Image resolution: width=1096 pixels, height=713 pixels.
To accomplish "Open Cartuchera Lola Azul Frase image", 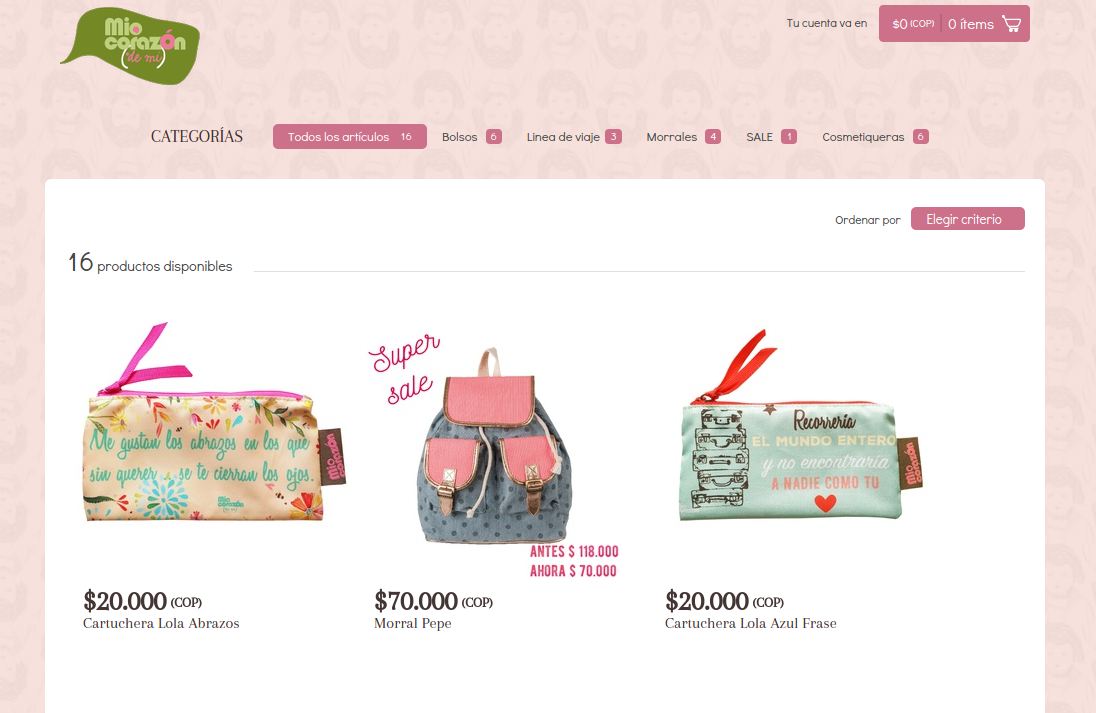I will [800, 426].
